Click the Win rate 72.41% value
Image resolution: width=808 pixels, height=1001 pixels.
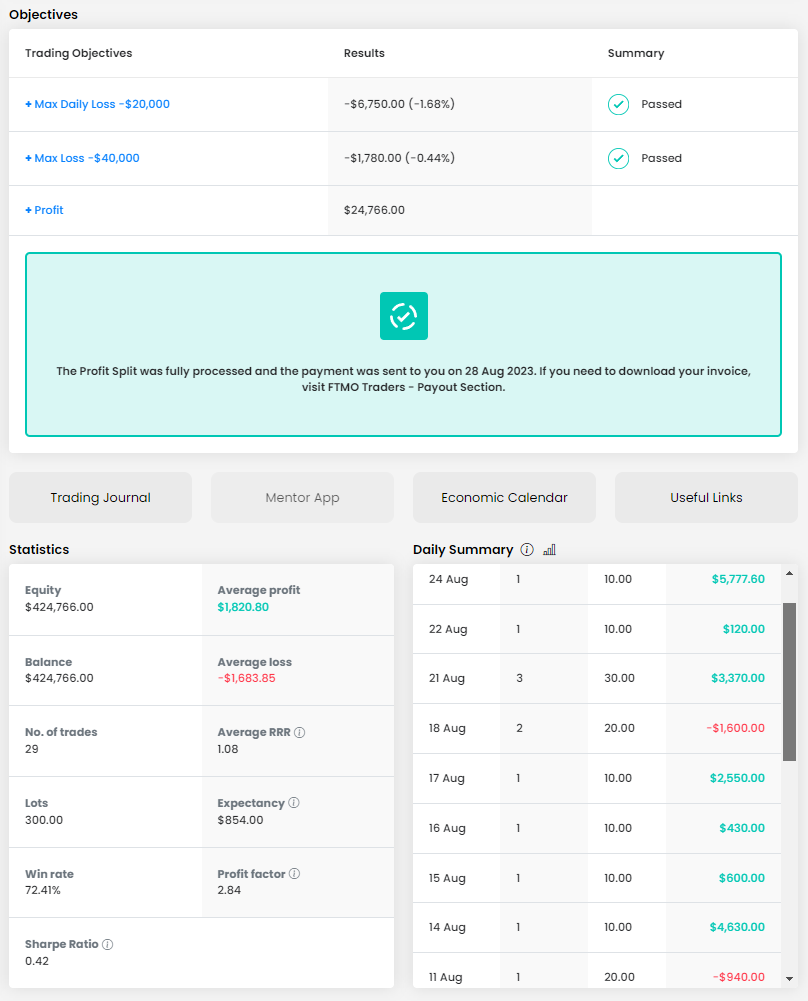pyautogui.click(x=43, y=890)
